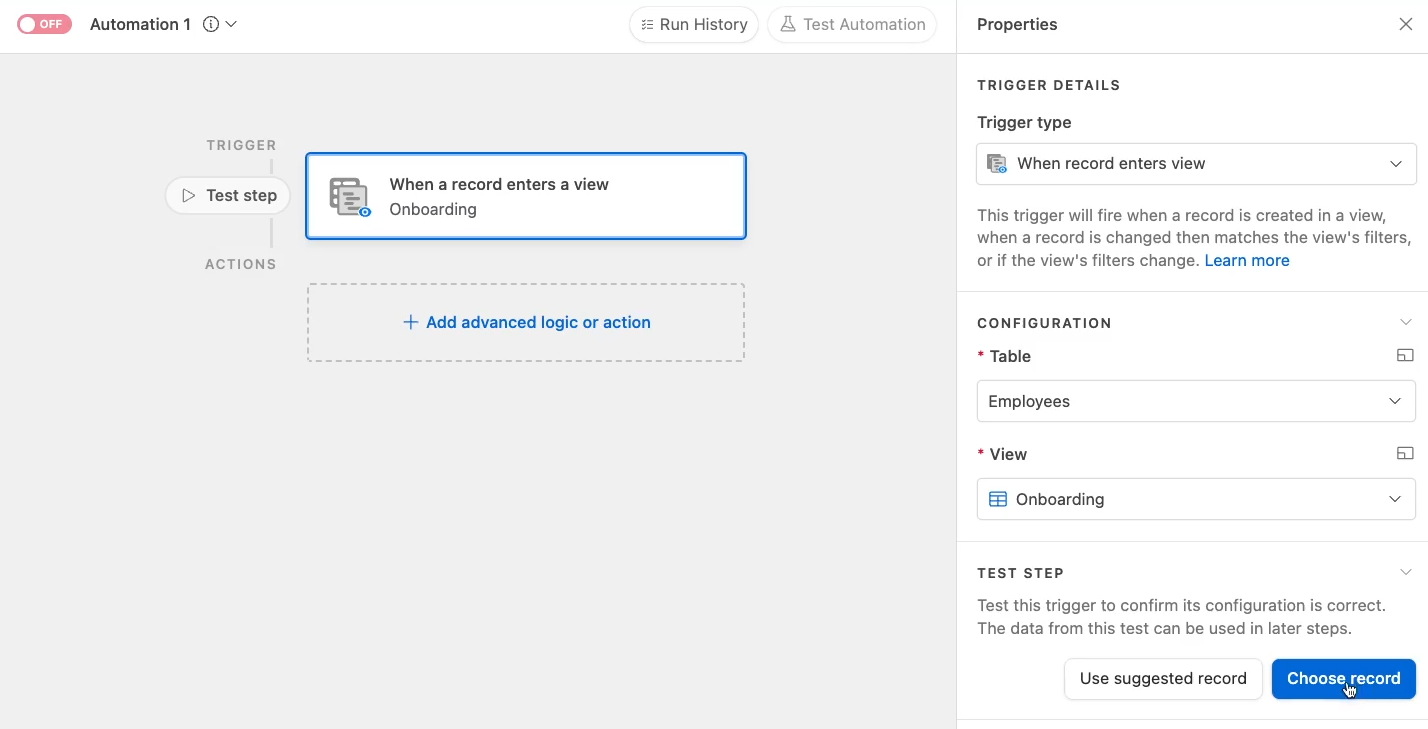Viewport: 1428px width, 729px height.
Task: Collapse the Test step section
Action: [x=1405, y=572]
